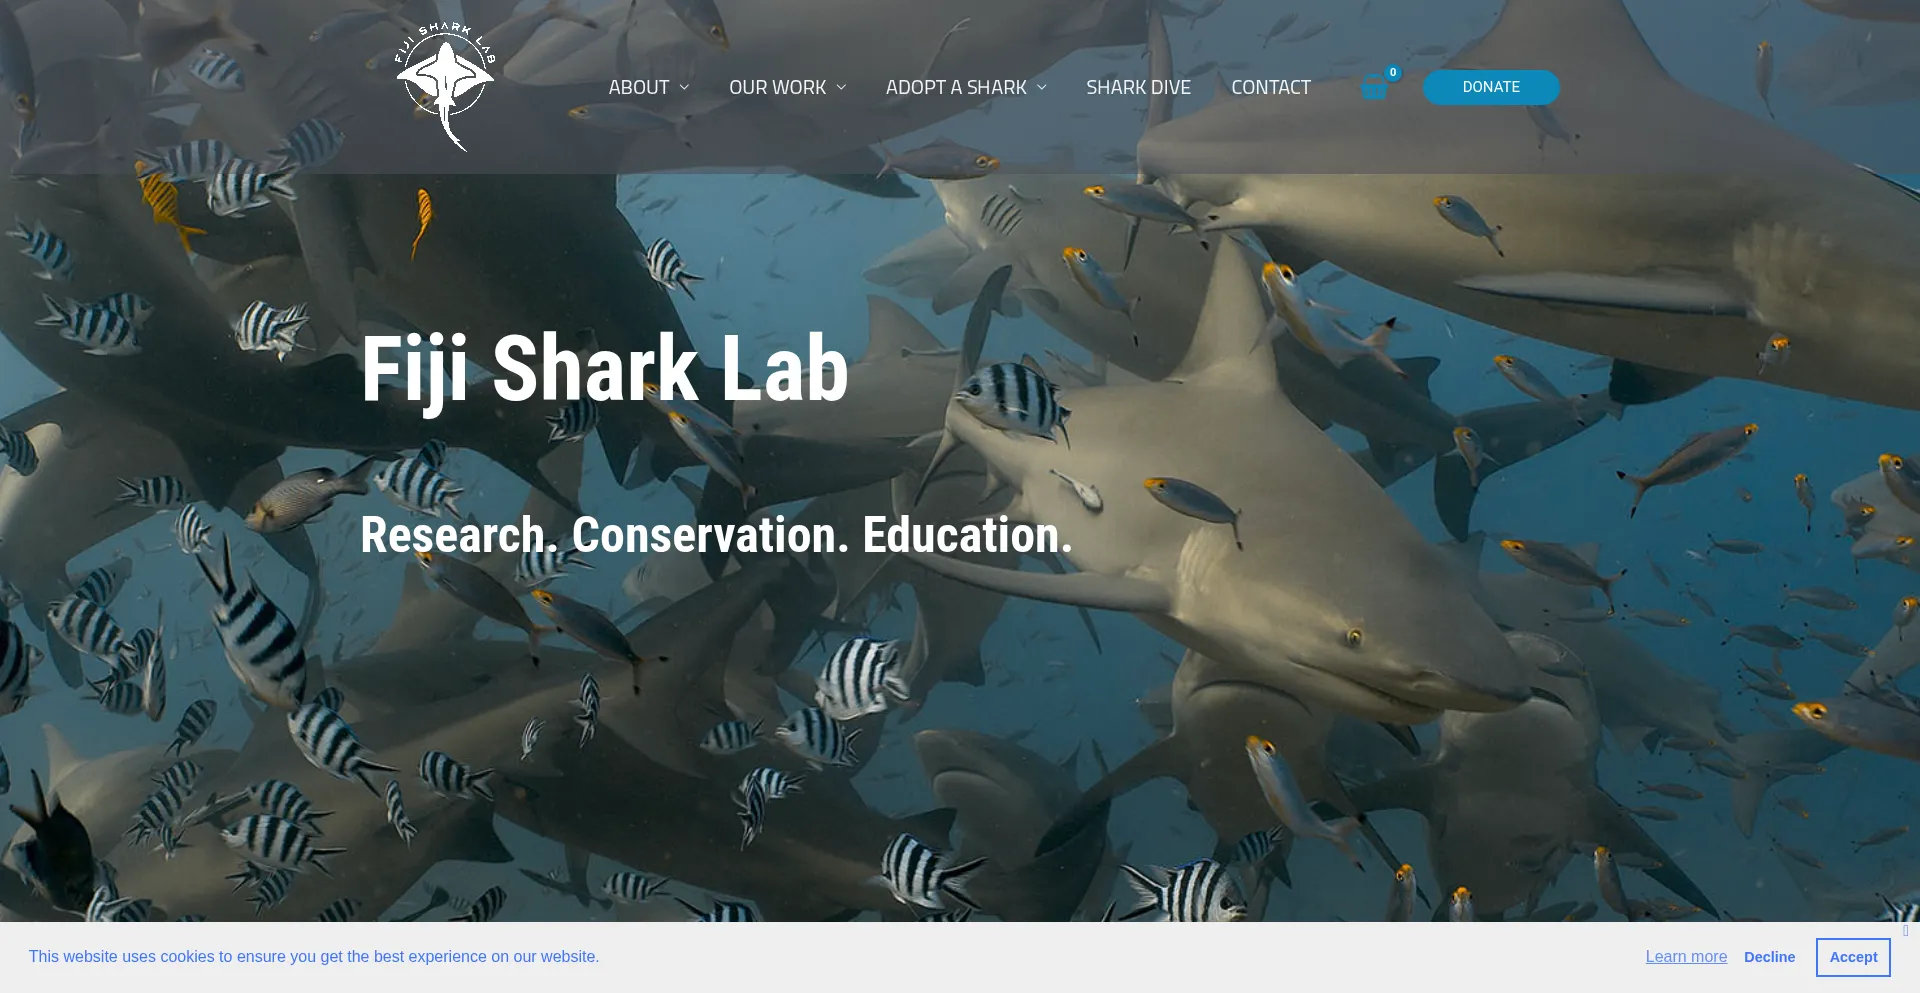
Task: Open the SHARK DIVE page
Action: tap(1138, 88)
